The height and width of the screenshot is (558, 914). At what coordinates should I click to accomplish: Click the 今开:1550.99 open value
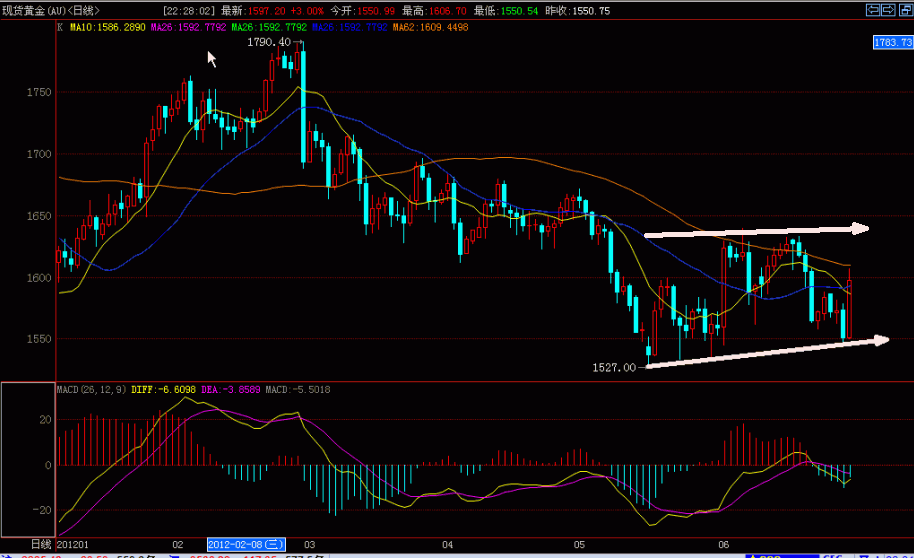[x=362, y=10]
